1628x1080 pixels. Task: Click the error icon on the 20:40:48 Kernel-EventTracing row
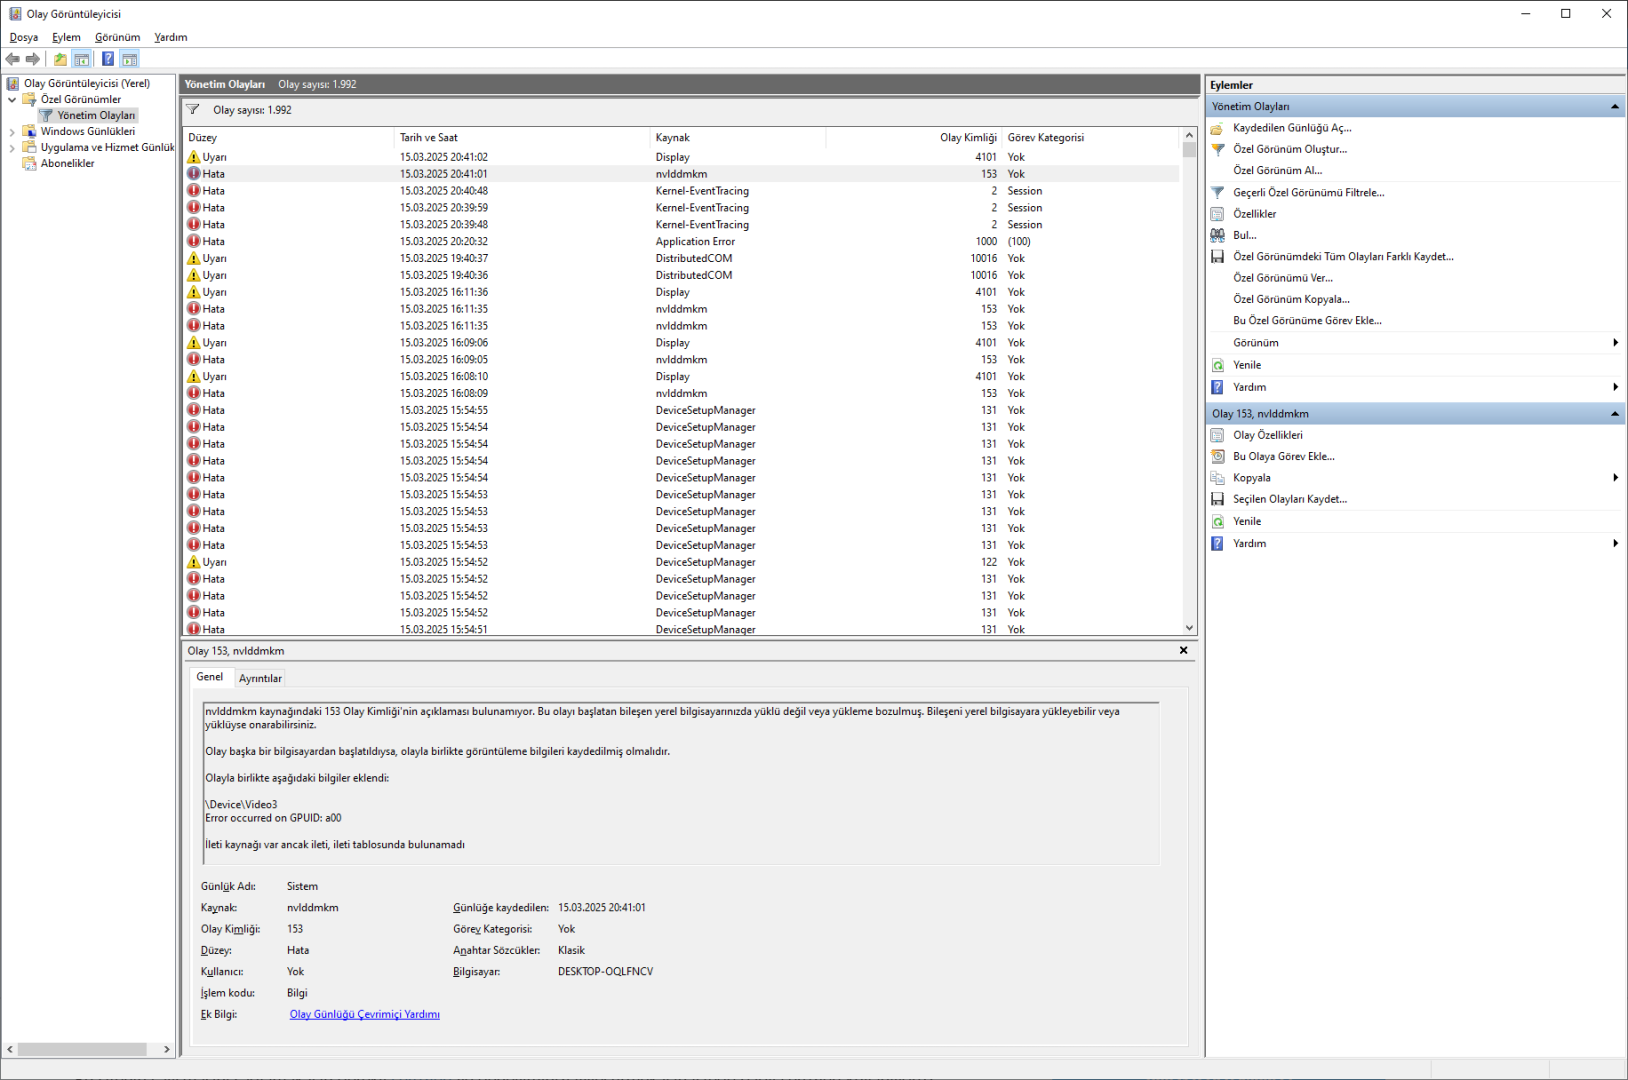[194, 191]
